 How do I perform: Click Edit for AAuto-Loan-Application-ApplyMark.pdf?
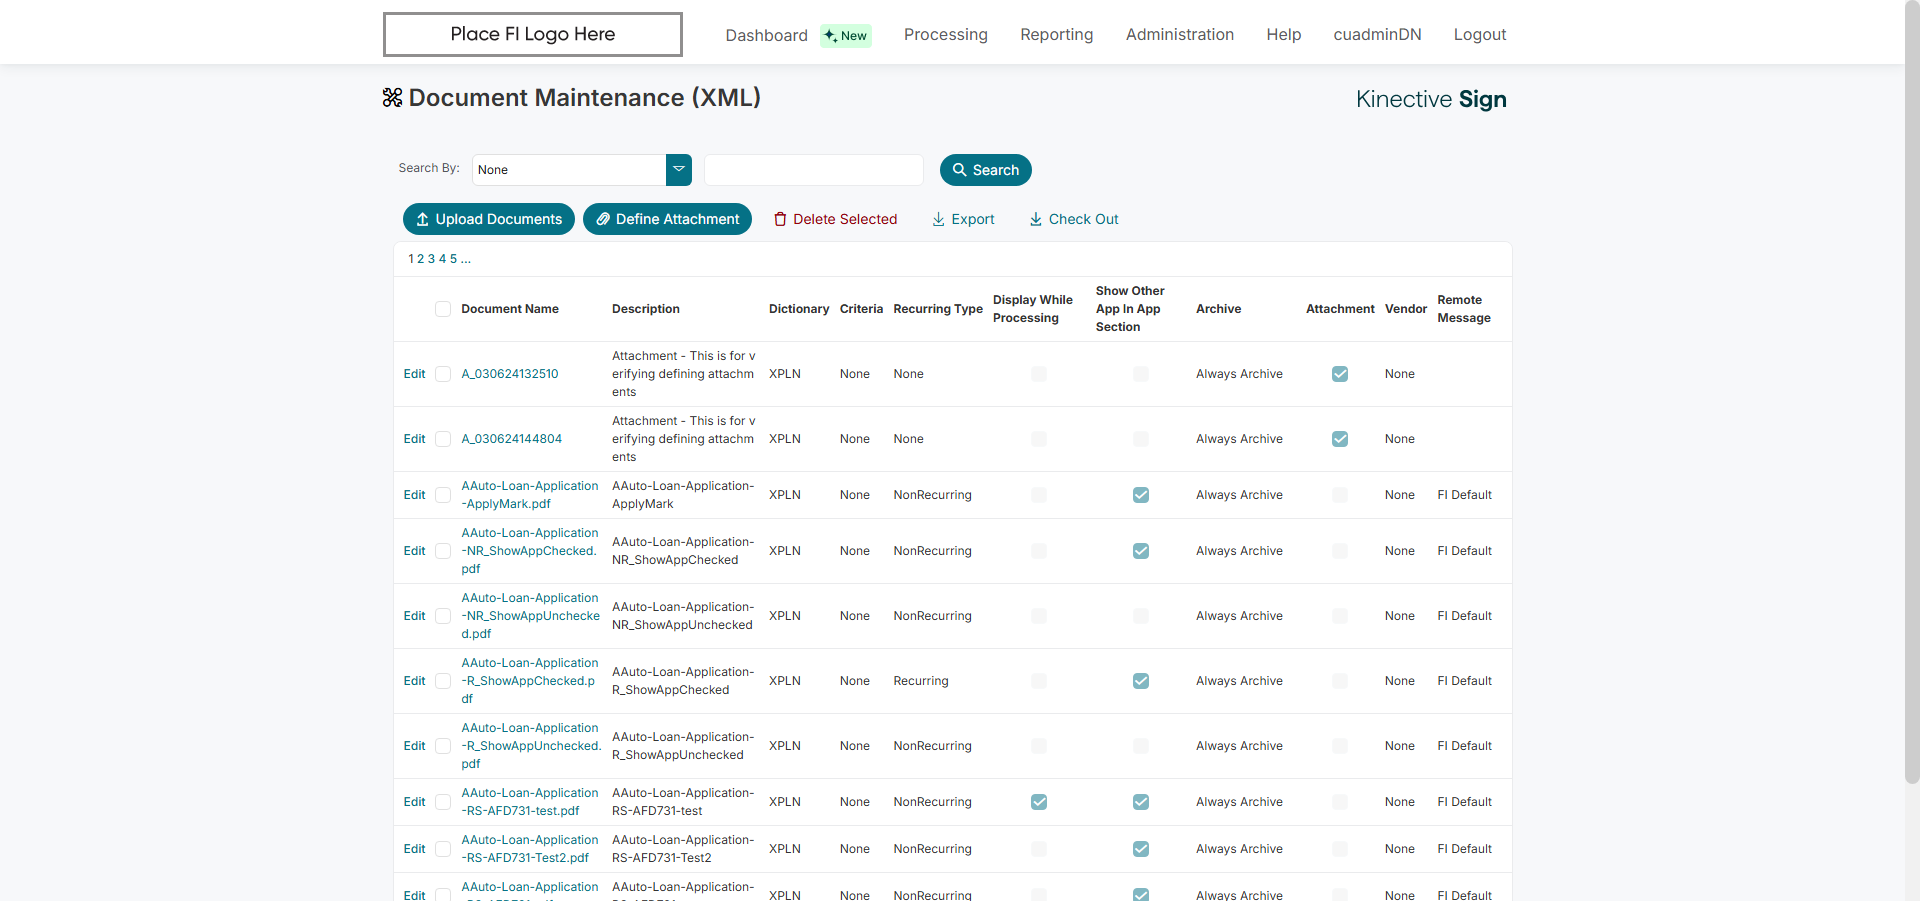(x=414, y=495)
